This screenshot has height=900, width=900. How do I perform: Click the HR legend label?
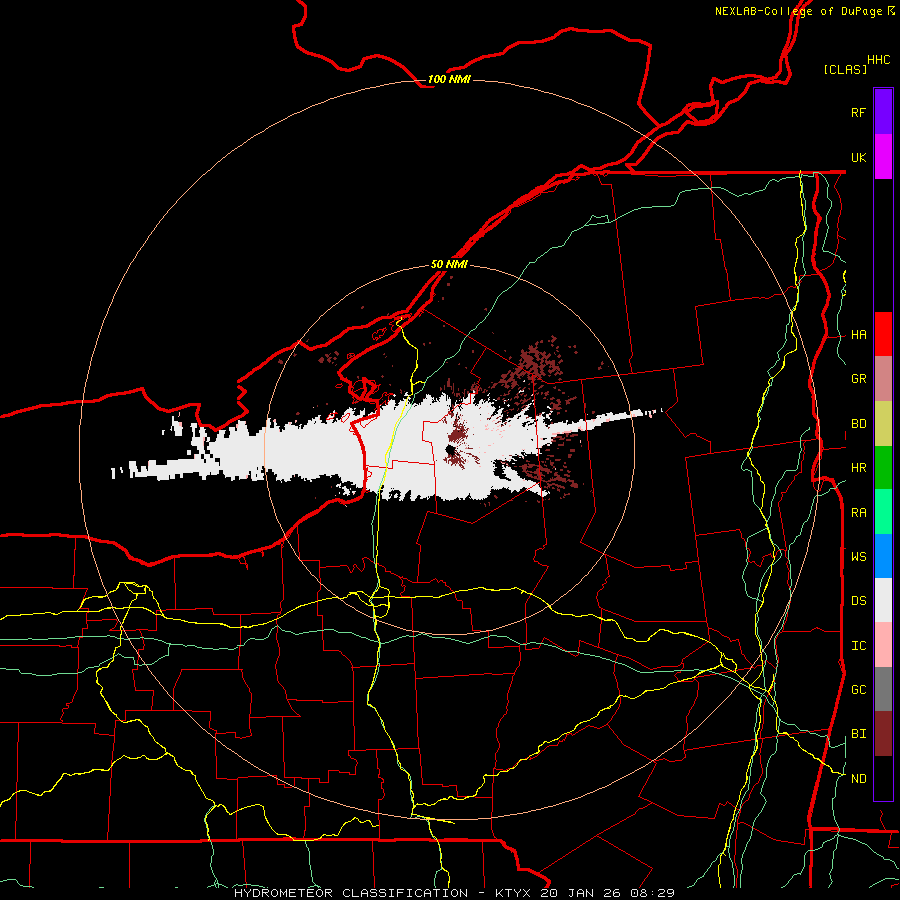(858, 468)
